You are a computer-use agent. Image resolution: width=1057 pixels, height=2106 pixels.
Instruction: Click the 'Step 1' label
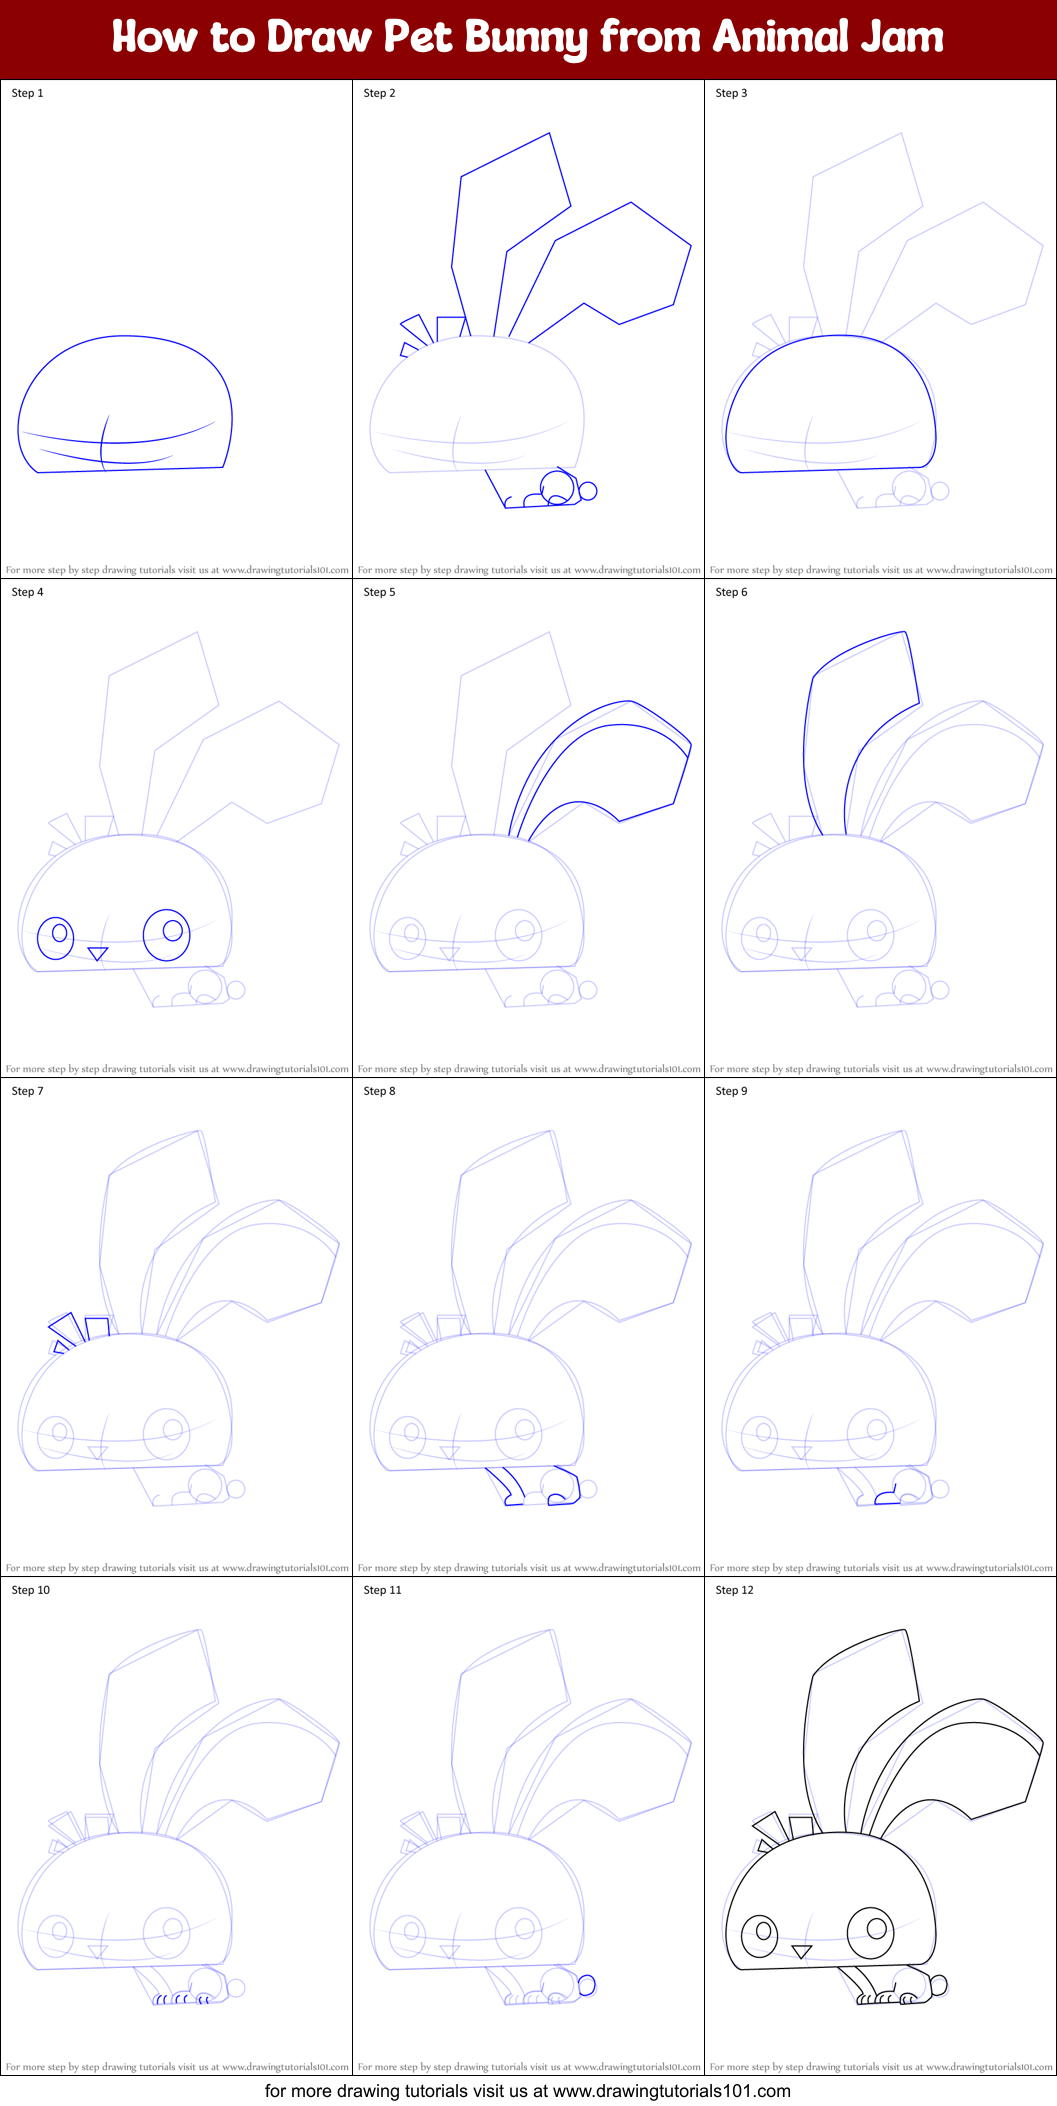[x=28, y=93]
